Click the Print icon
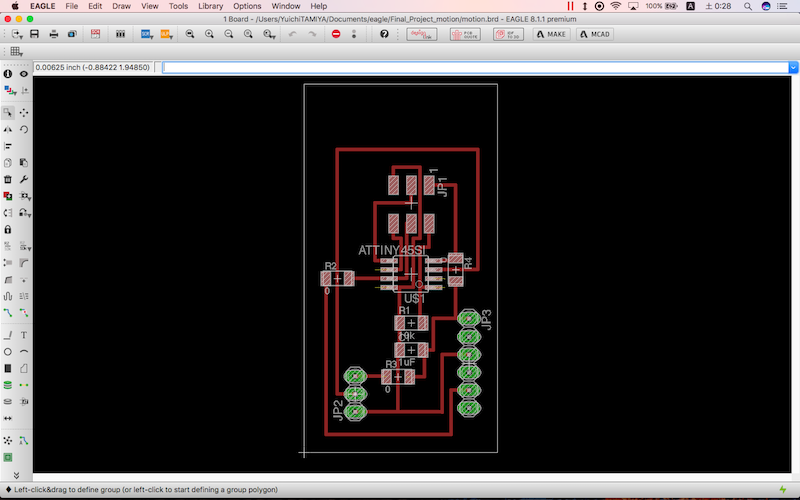Screen dimensions: 800x500 coord(54,34)
